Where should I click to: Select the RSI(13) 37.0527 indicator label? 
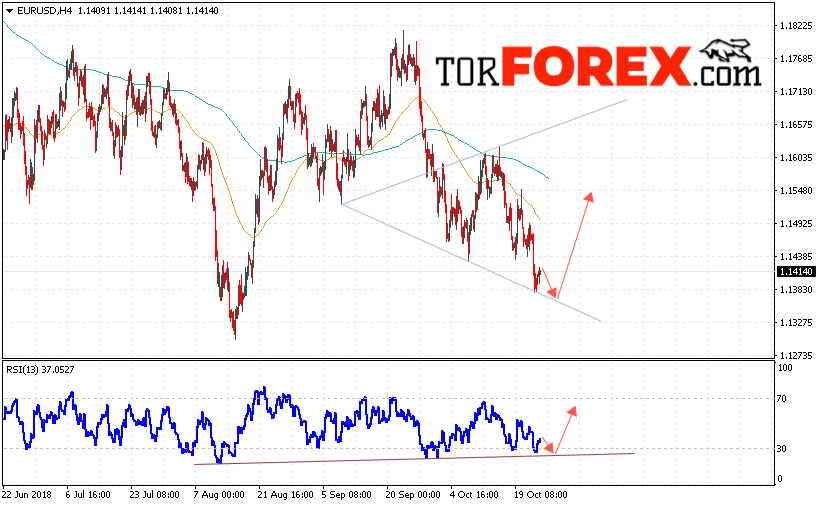coord(40,369)
